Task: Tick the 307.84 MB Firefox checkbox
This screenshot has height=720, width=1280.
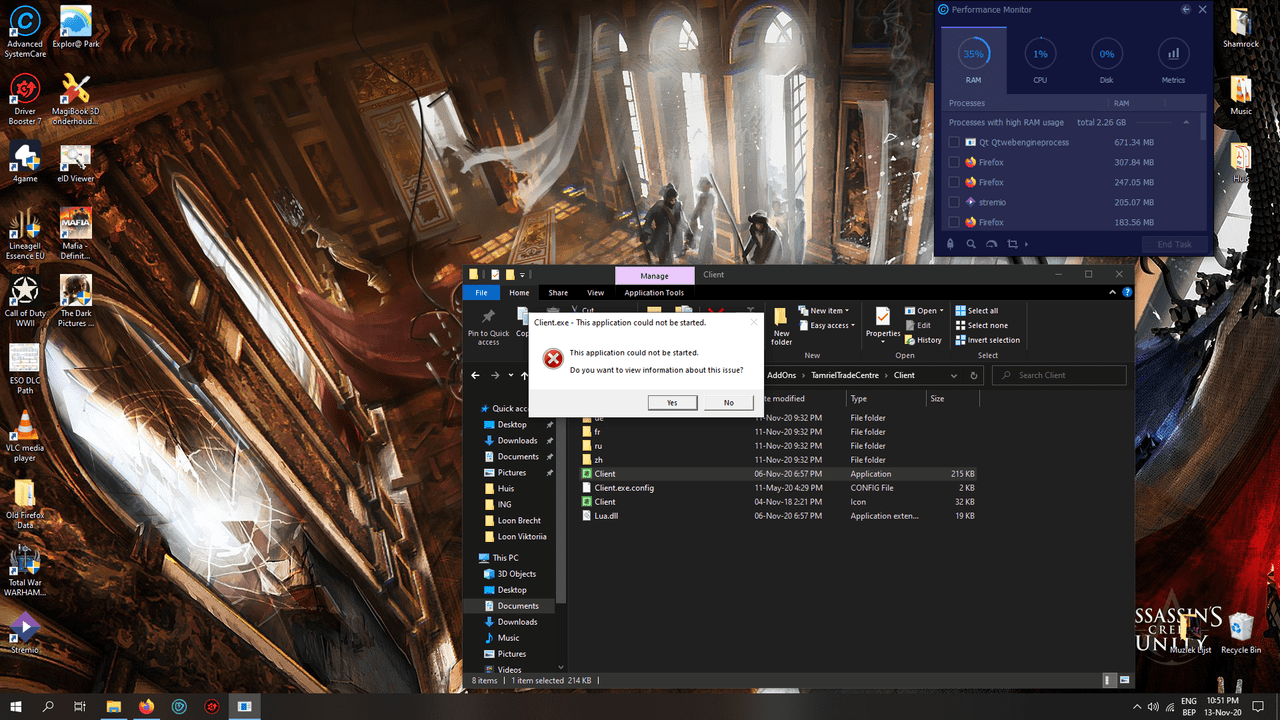Action: pos(954,162)
